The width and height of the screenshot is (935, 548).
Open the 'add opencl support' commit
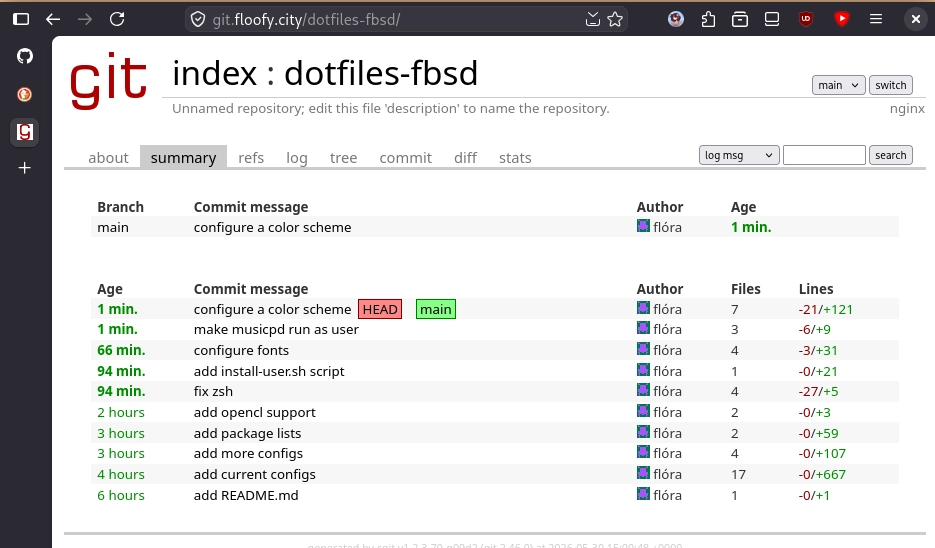coord(255,412)
